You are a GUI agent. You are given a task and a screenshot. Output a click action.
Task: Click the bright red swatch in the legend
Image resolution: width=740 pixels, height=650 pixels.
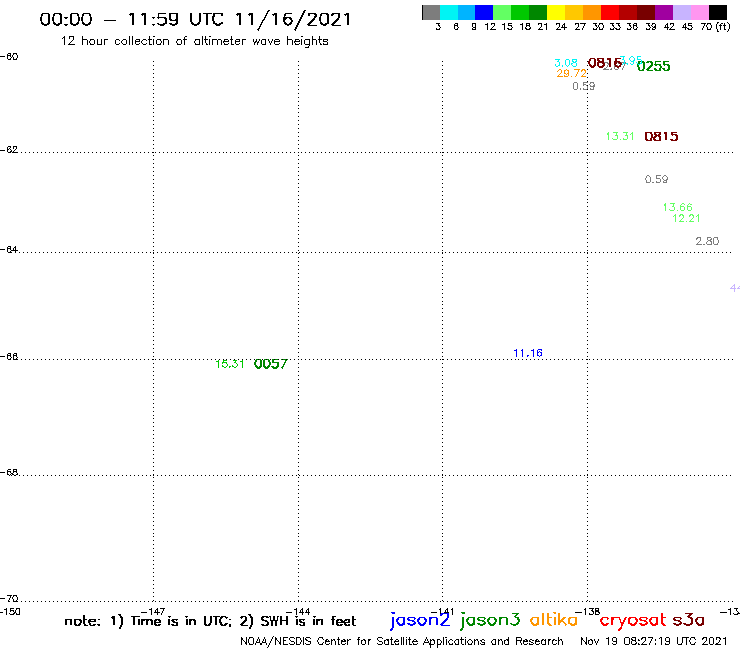click(610, 12)
